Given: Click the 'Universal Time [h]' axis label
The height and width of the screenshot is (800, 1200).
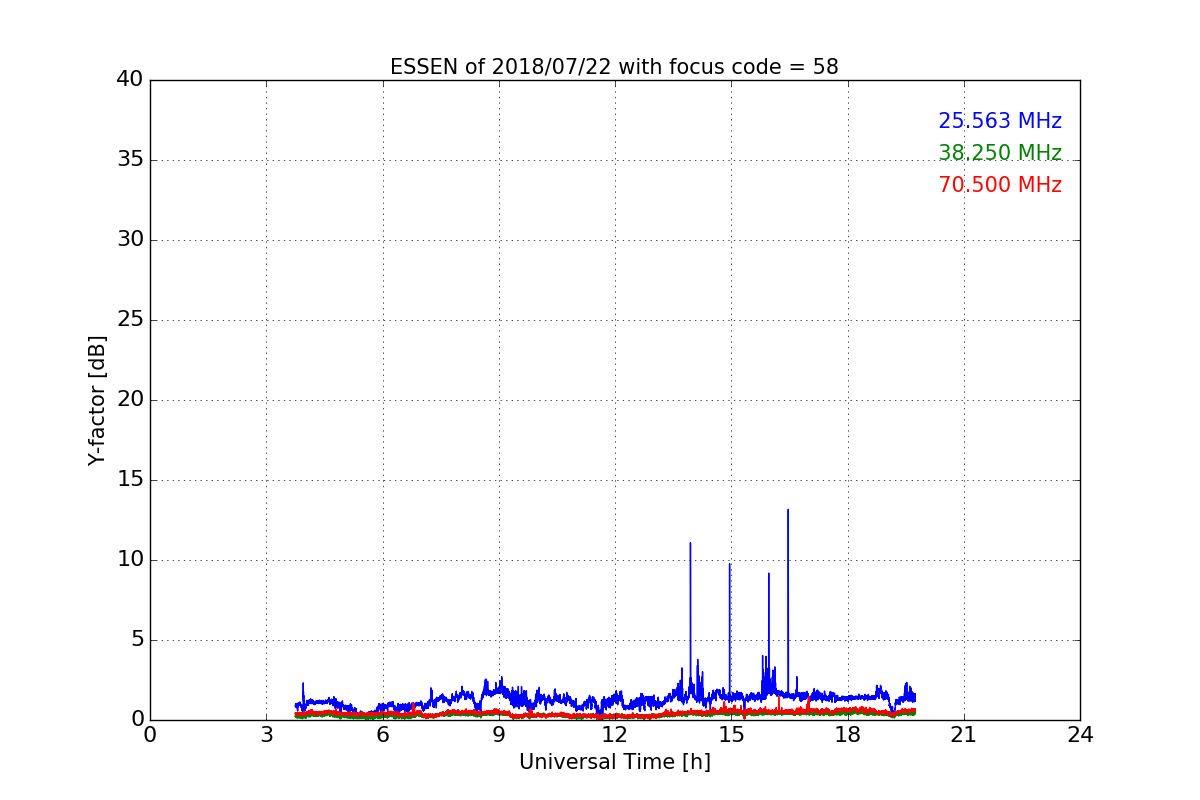Looking at the screenshot, I should click(614, 762).
